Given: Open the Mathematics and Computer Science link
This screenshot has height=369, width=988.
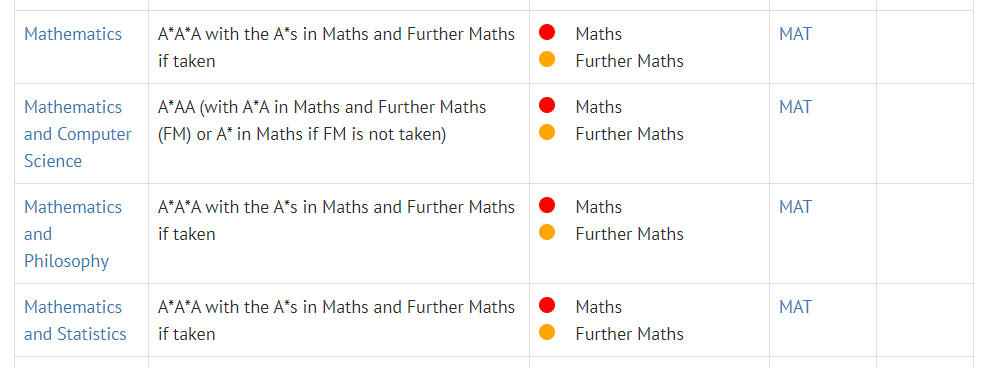Looking at the screenshot, I should pos(78,133).
